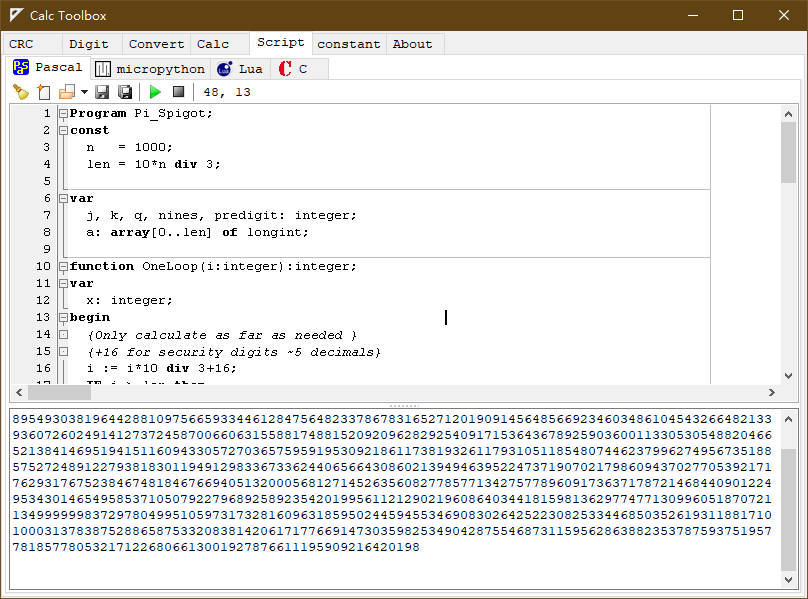Open the constant tab
This screenshot has height=599, width=808.
tap(349, 44)
